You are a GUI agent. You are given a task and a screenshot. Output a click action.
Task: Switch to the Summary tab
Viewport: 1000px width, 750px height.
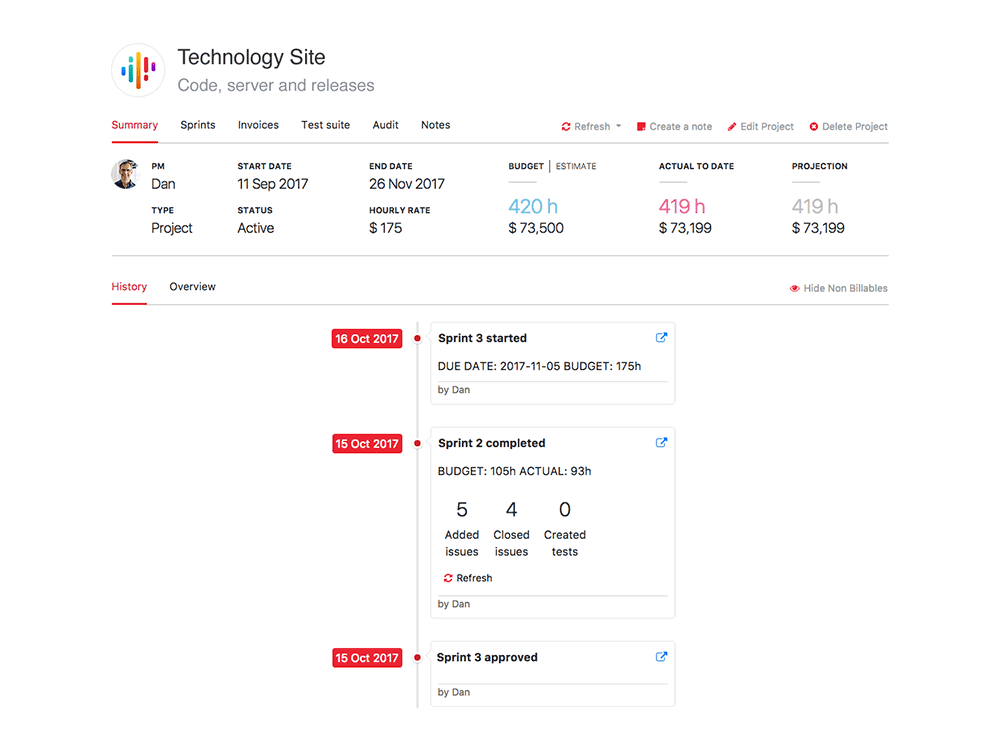point(135,125)
